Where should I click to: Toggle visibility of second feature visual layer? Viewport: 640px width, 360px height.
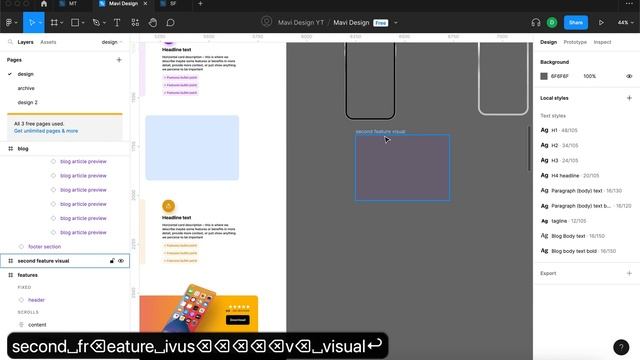click(121, 261)
